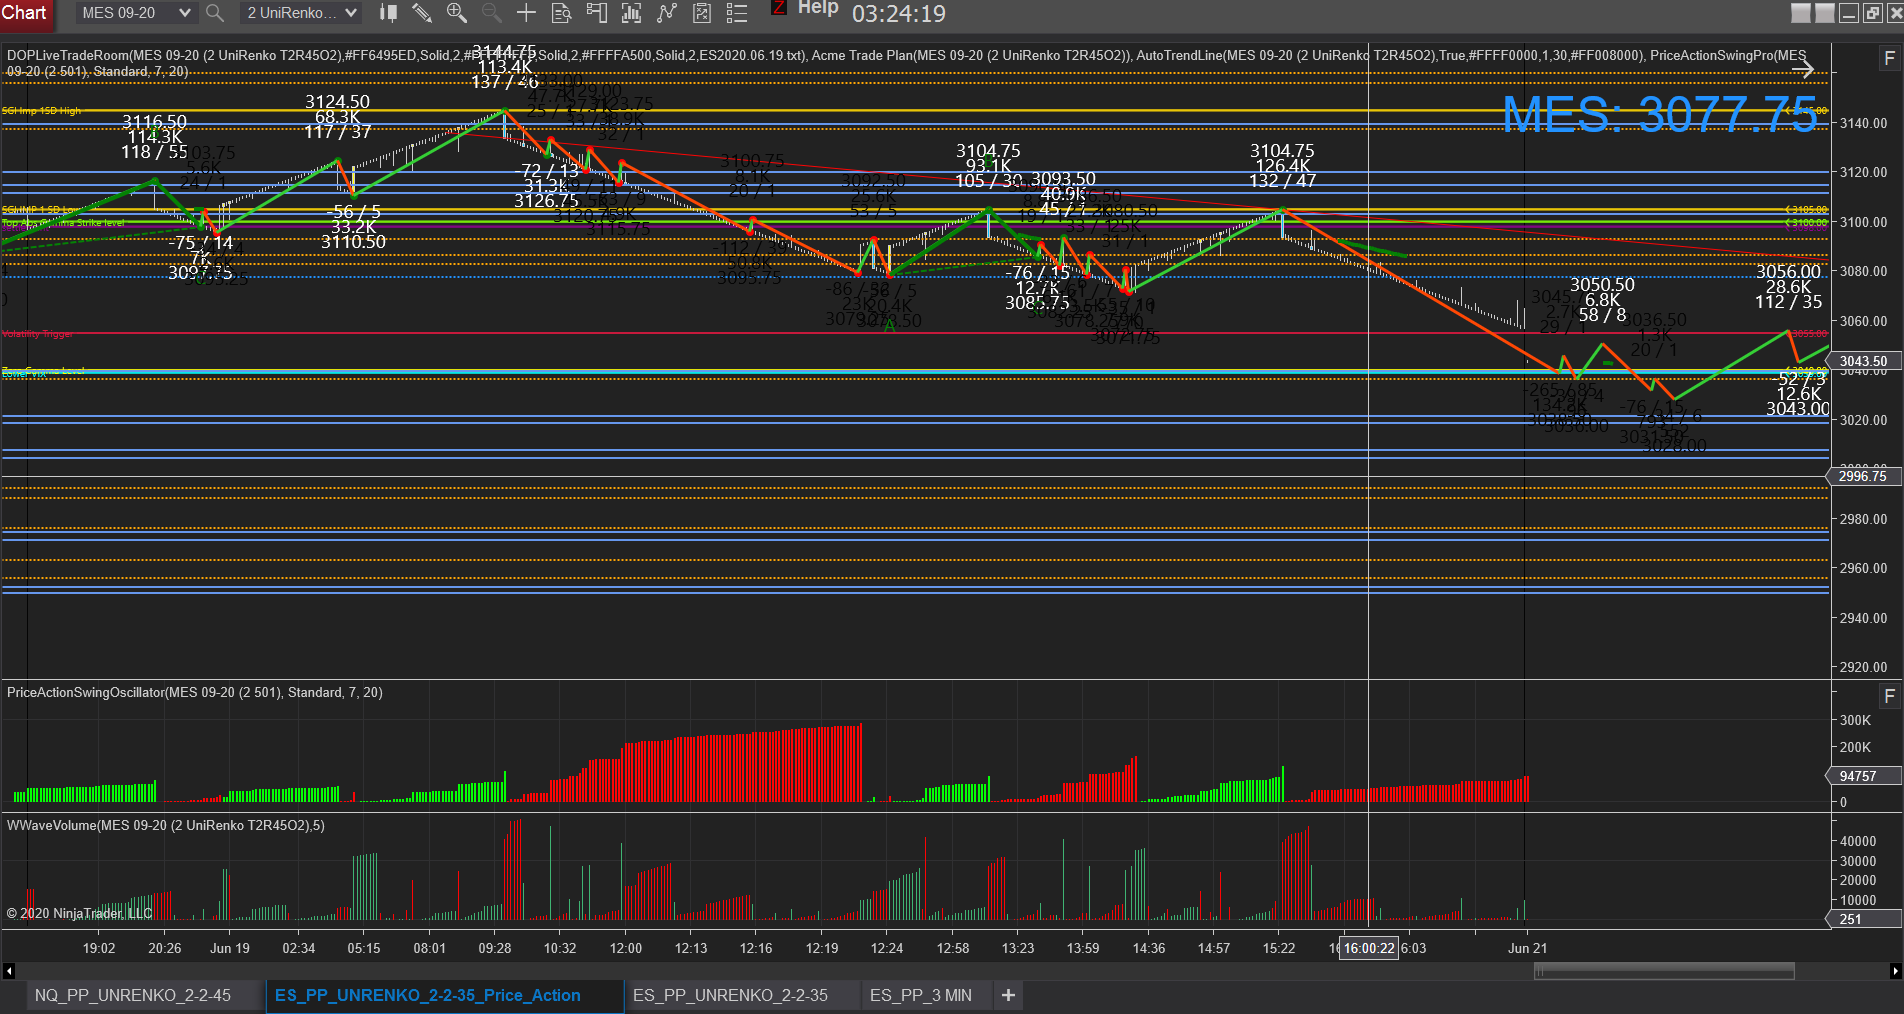Image resolution: width=1904 pixels, height=1014 pixels.
Task: Click the 40000 volume axis label
Action: pyautogui.click(x=1858, y=841)
